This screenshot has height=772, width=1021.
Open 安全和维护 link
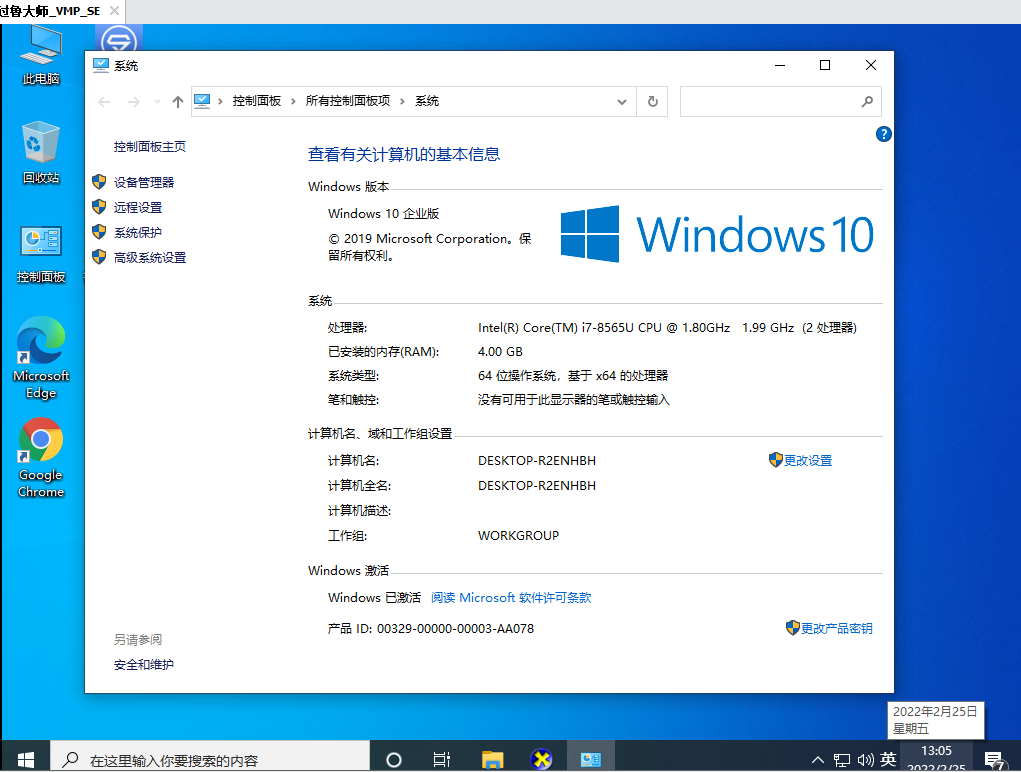pyautogui.click(x=143, y=665)
